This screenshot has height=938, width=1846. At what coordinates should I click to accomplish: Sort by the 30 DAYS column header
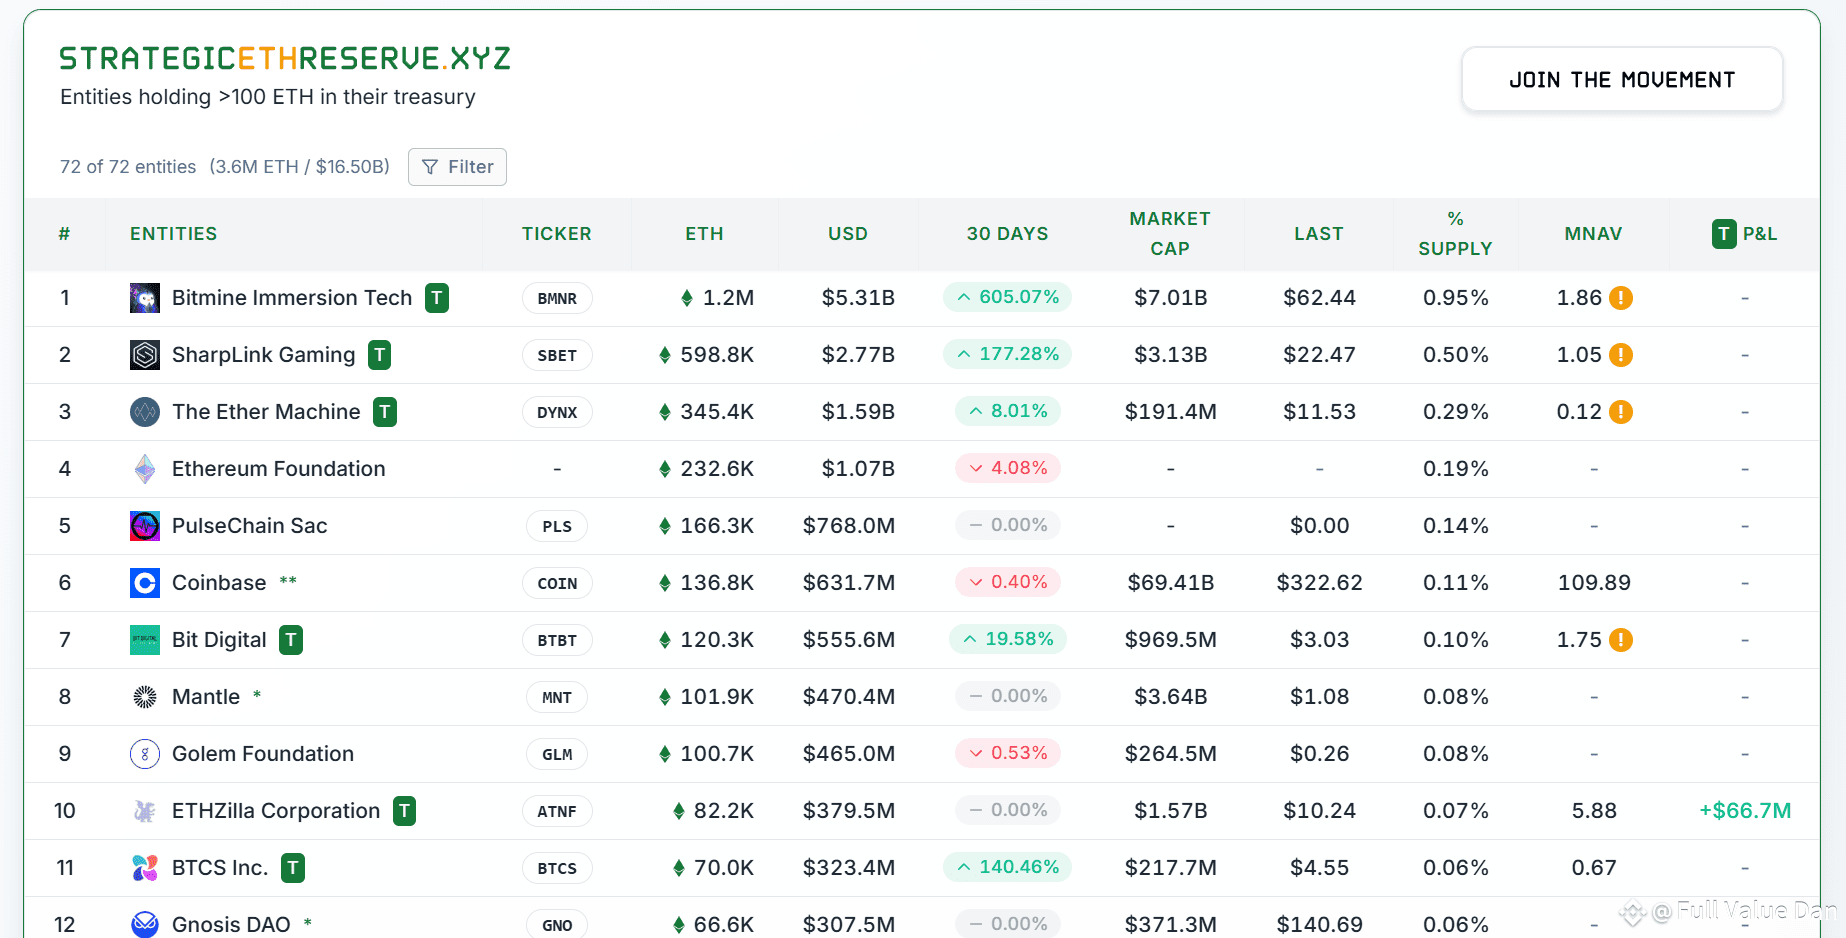pos(1008,234)
